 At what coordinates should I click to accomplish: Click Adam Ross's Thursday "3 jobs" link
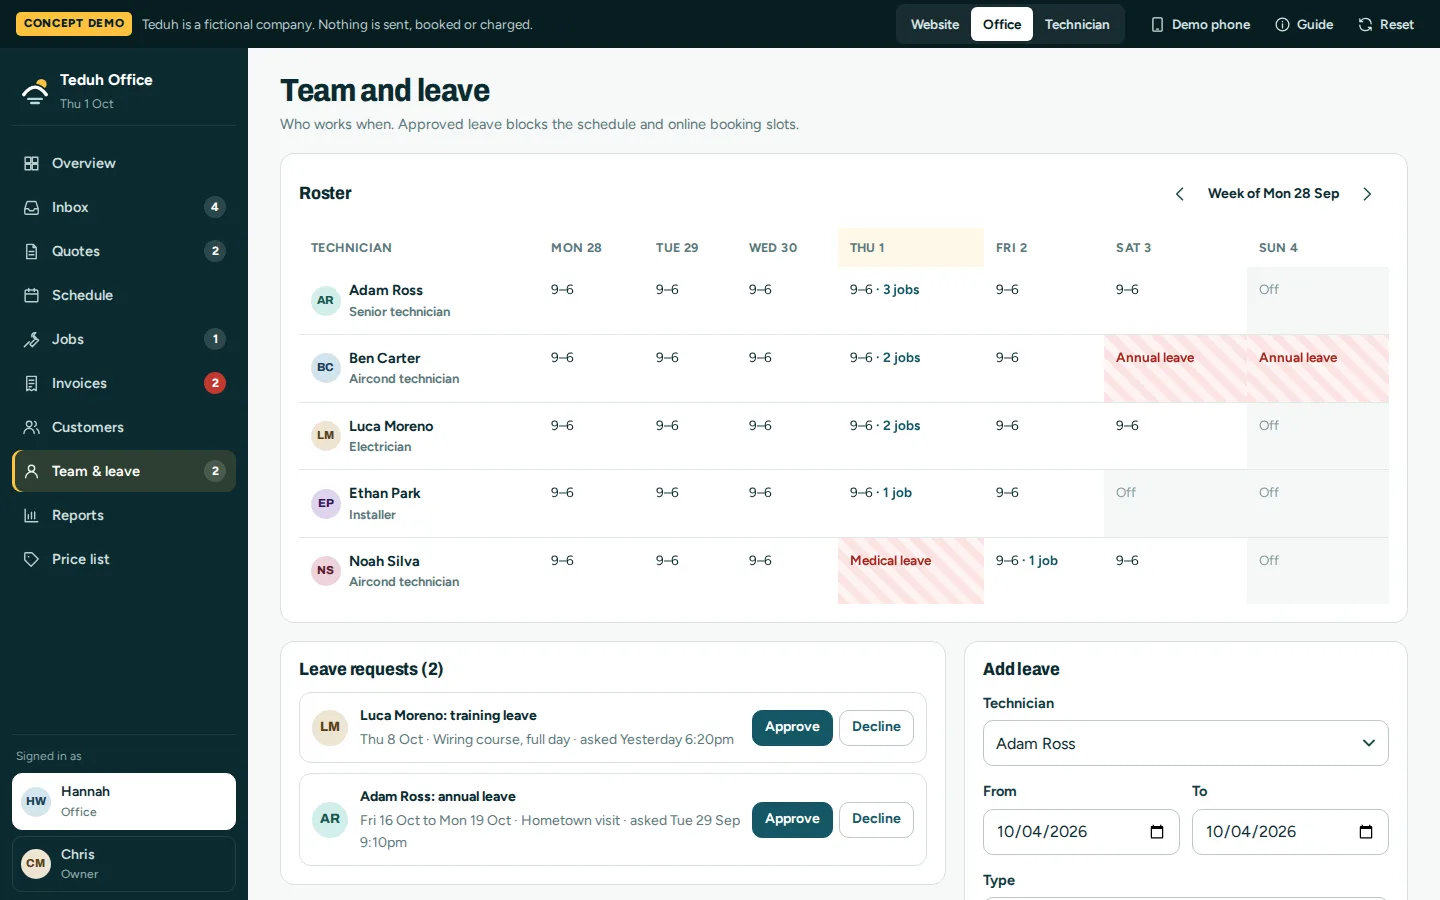901,290
